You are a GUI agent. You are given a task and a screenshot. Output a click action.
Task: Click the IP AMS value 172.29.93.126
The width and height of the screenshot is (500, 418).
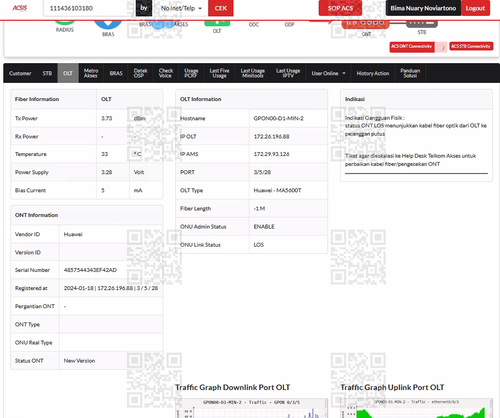271,154
